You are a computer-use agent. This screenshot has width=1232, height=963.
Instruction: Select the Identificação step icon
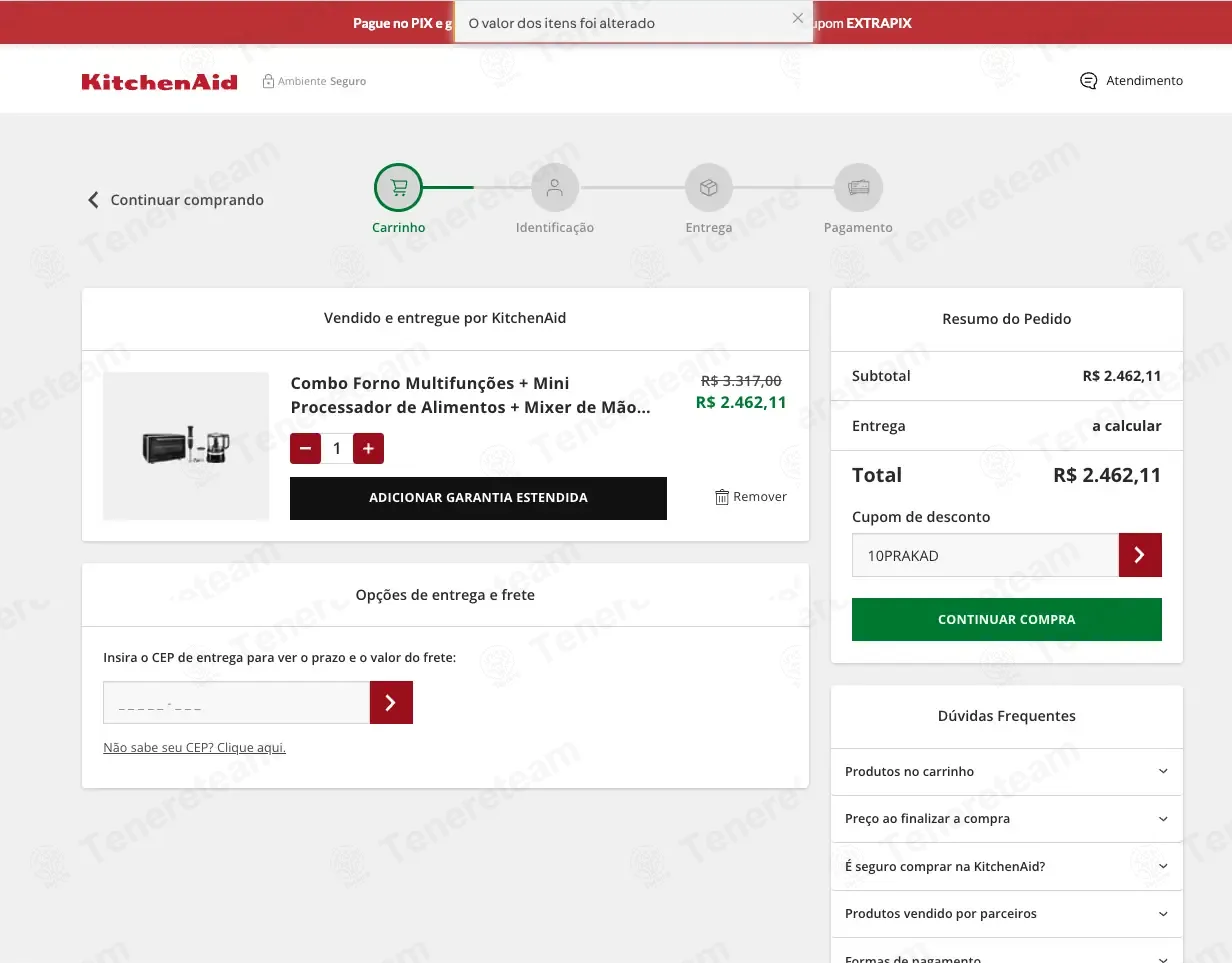pyautogui.click(x=555, y=187)
